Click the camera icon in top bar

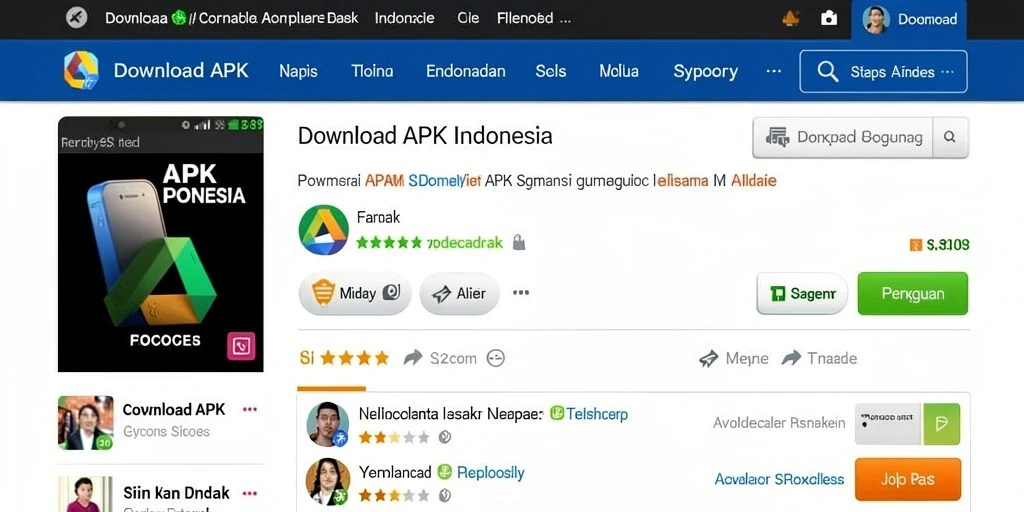829,18
